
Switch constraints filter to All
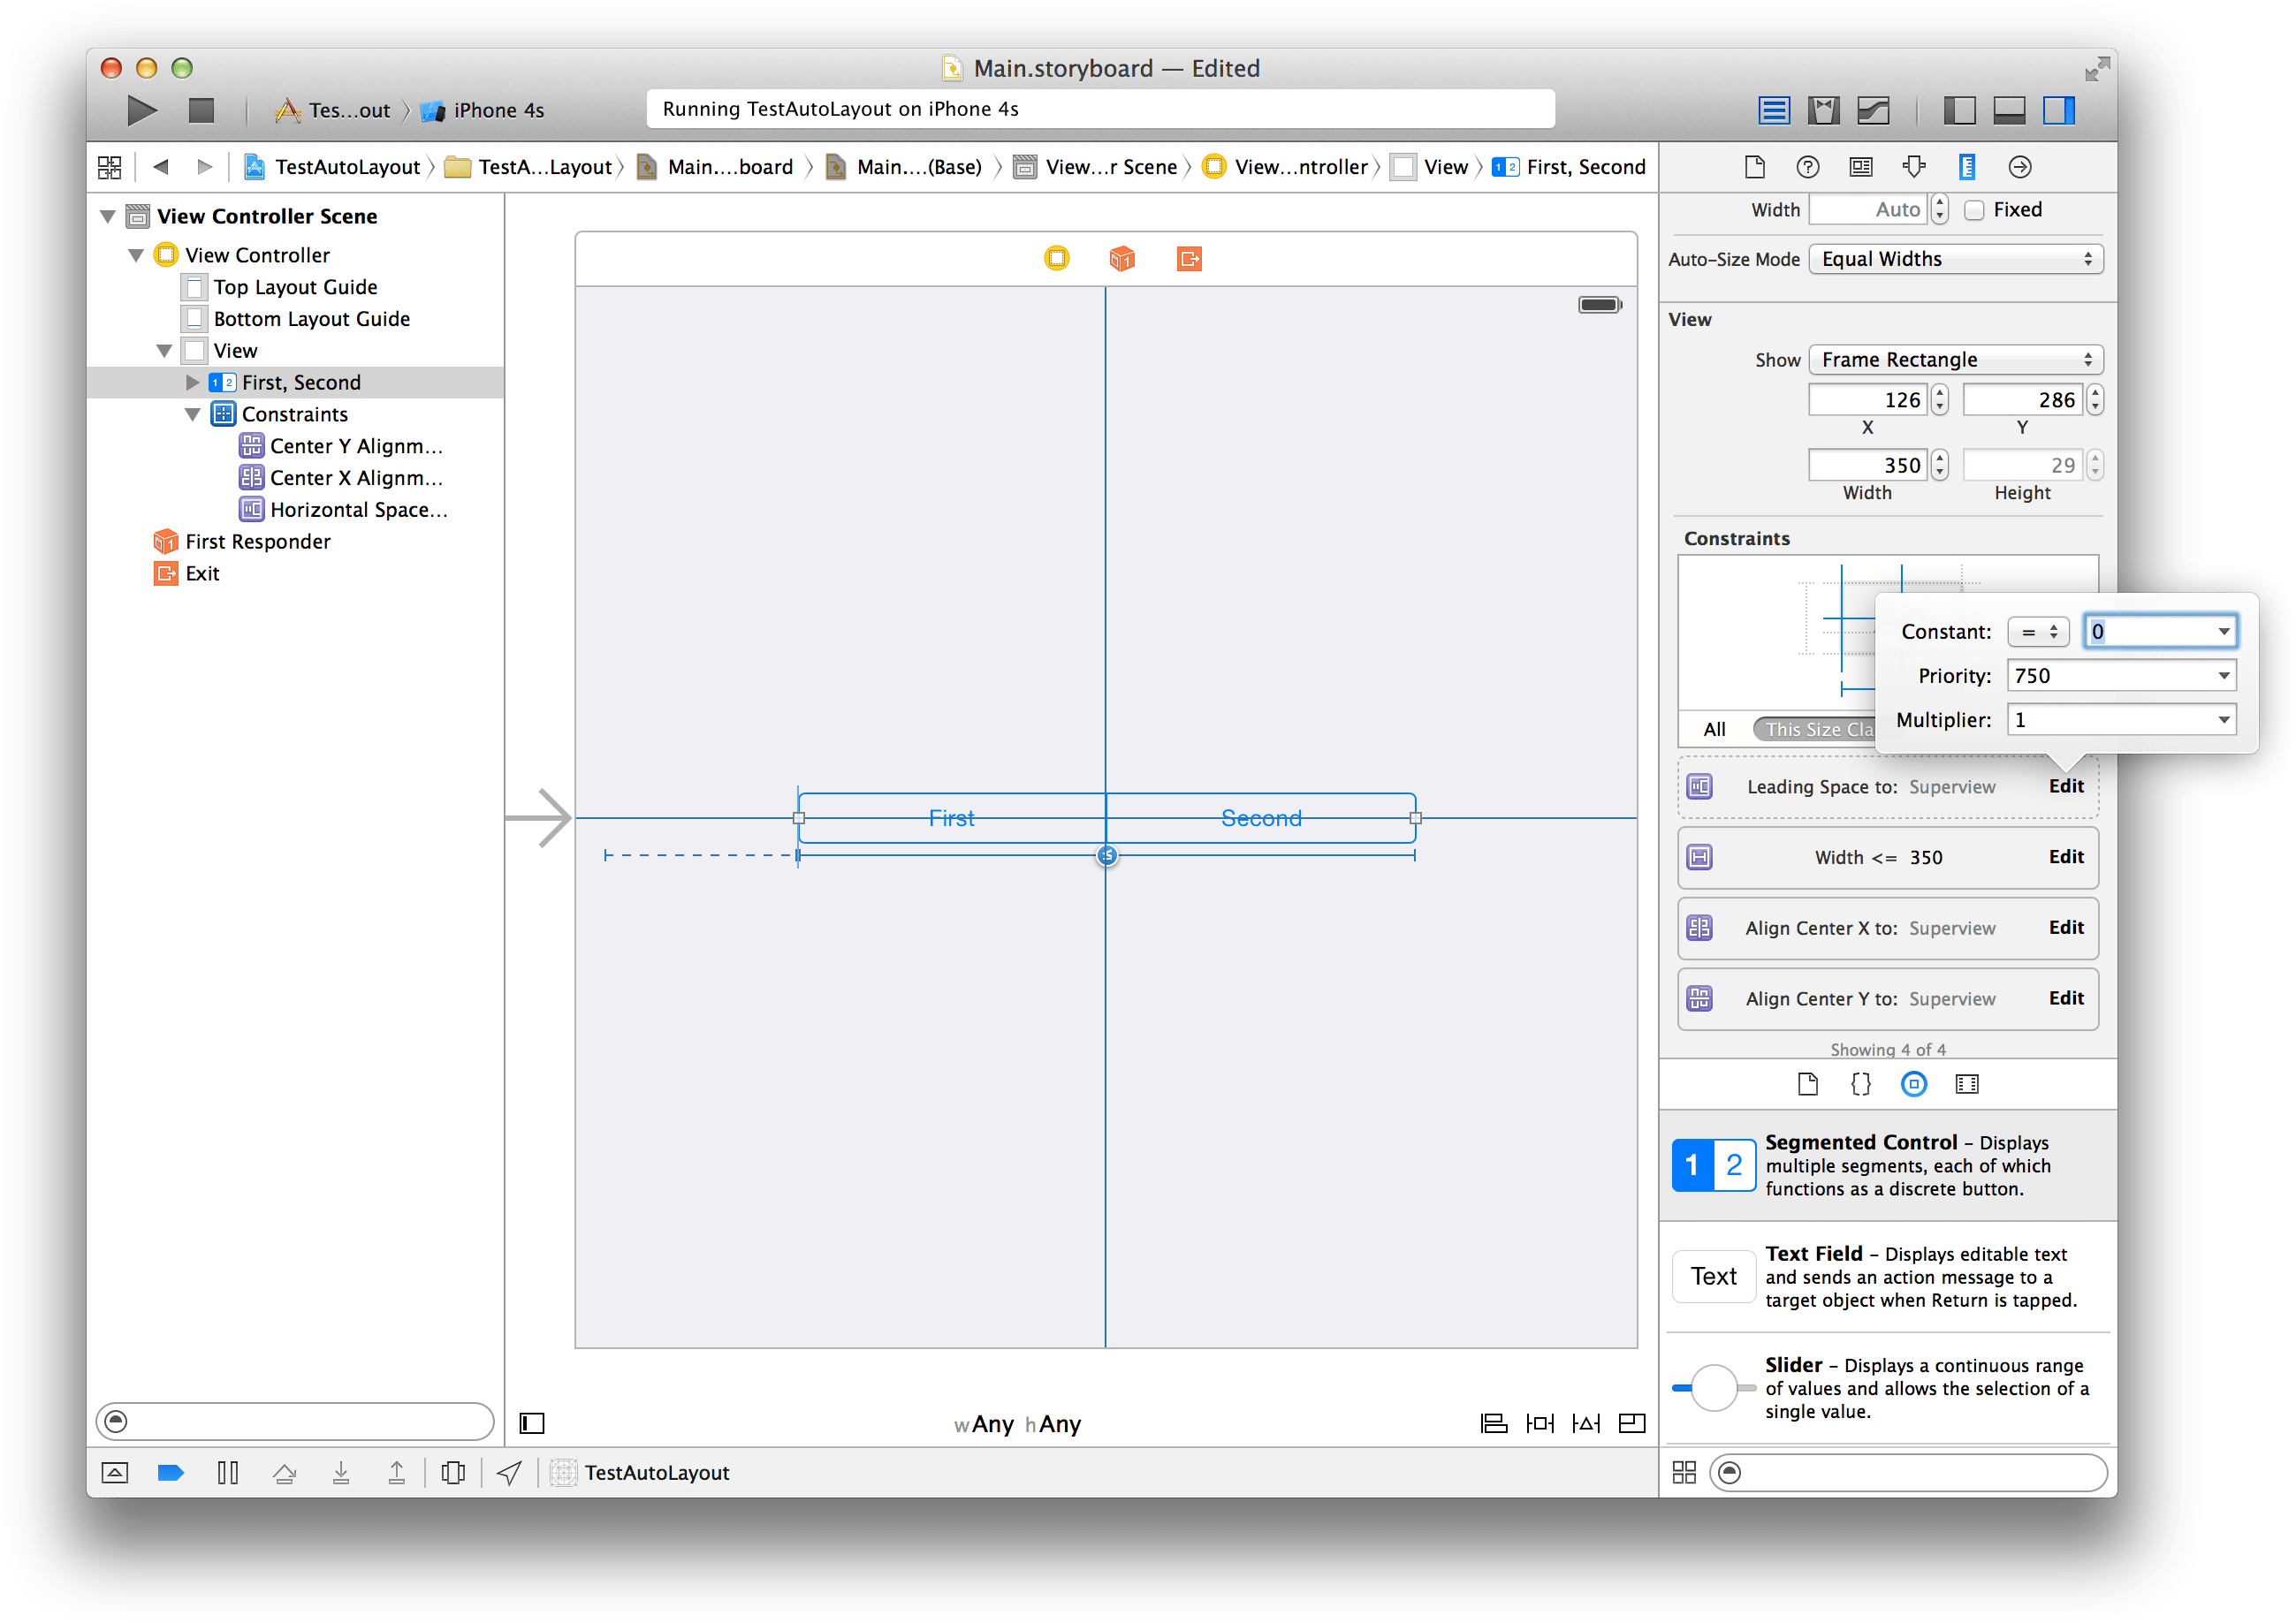pos(1714,728)
